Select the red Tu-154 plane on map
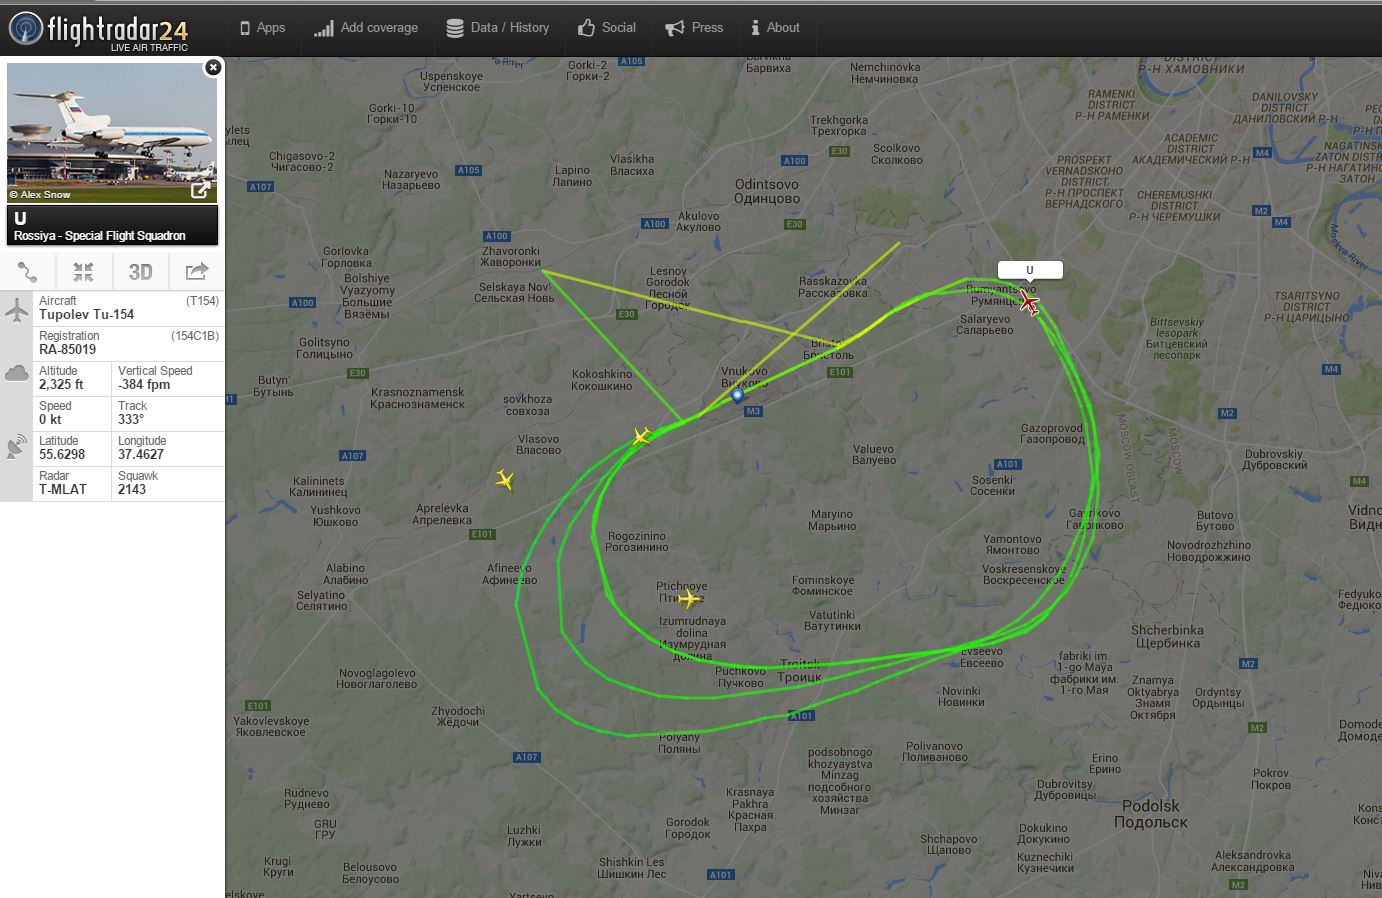The height and width of the screenshot is (898, 1382). point(1028,302)
